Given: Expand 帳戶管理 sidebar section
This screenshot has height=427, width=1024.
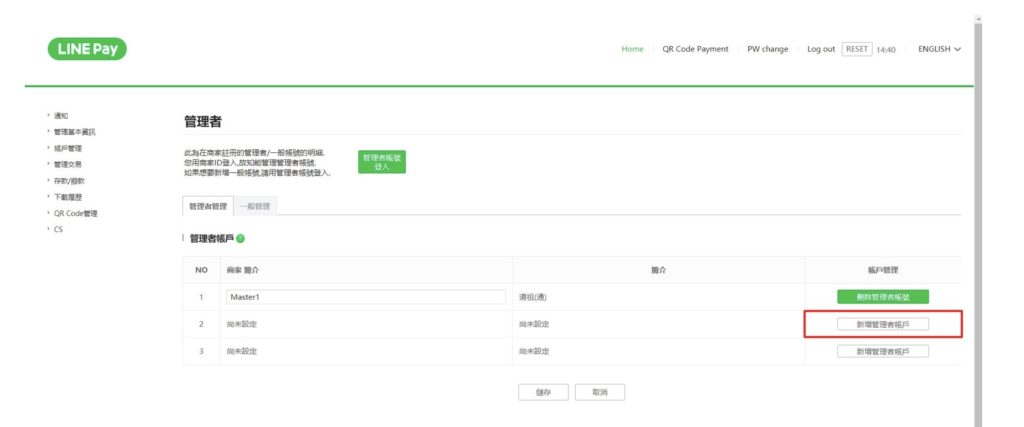Looking at the screenshot, I should click(x=67, y=148).
